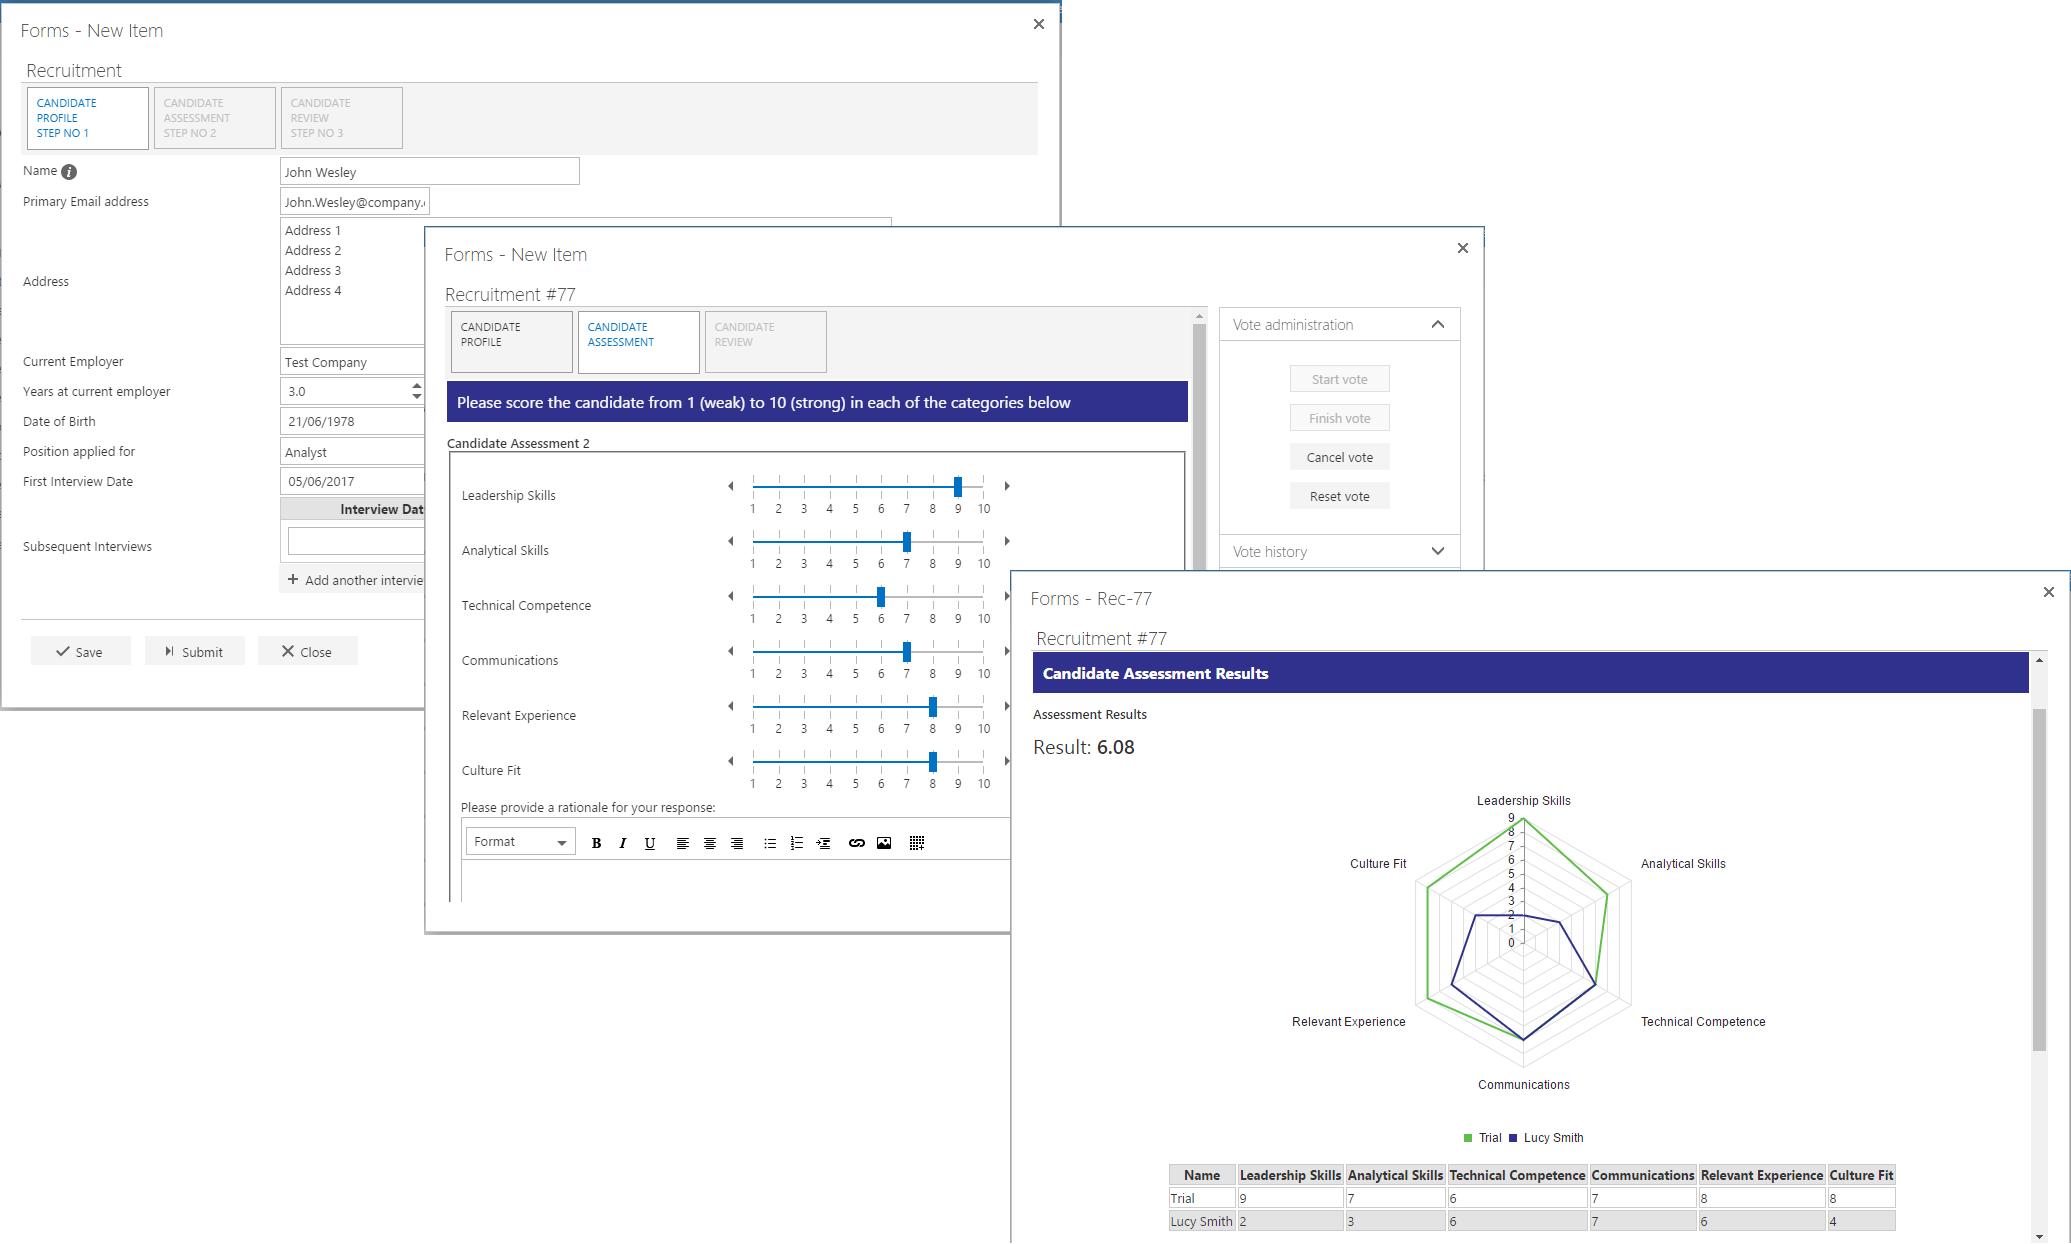Click the Name input field
Viewport: 2071px width, 1244px height.
pyautogui.click(x=430, y=172)
